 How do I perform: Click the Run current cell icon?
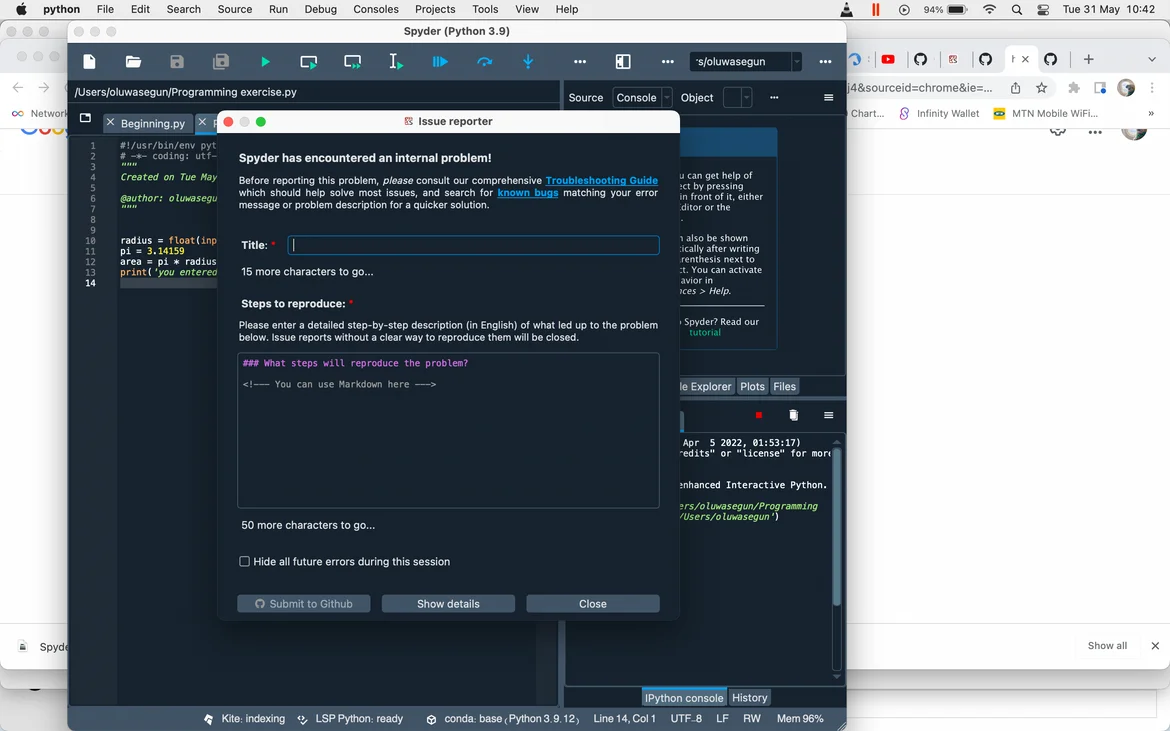tap(309, 62)
